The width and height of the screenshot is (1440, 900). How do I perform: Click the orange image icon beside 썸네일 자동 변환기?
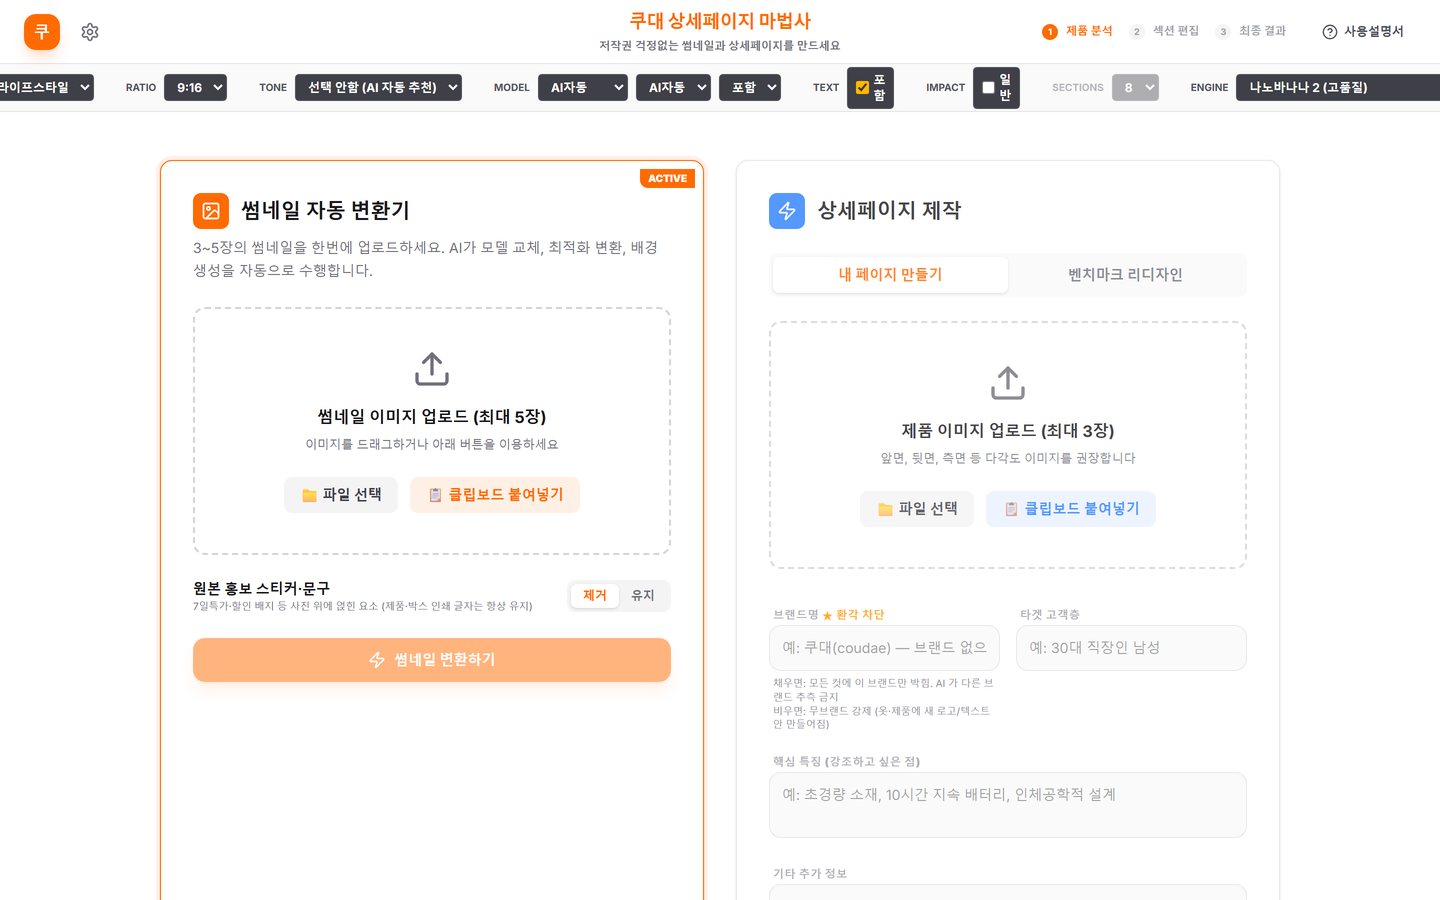211,211
